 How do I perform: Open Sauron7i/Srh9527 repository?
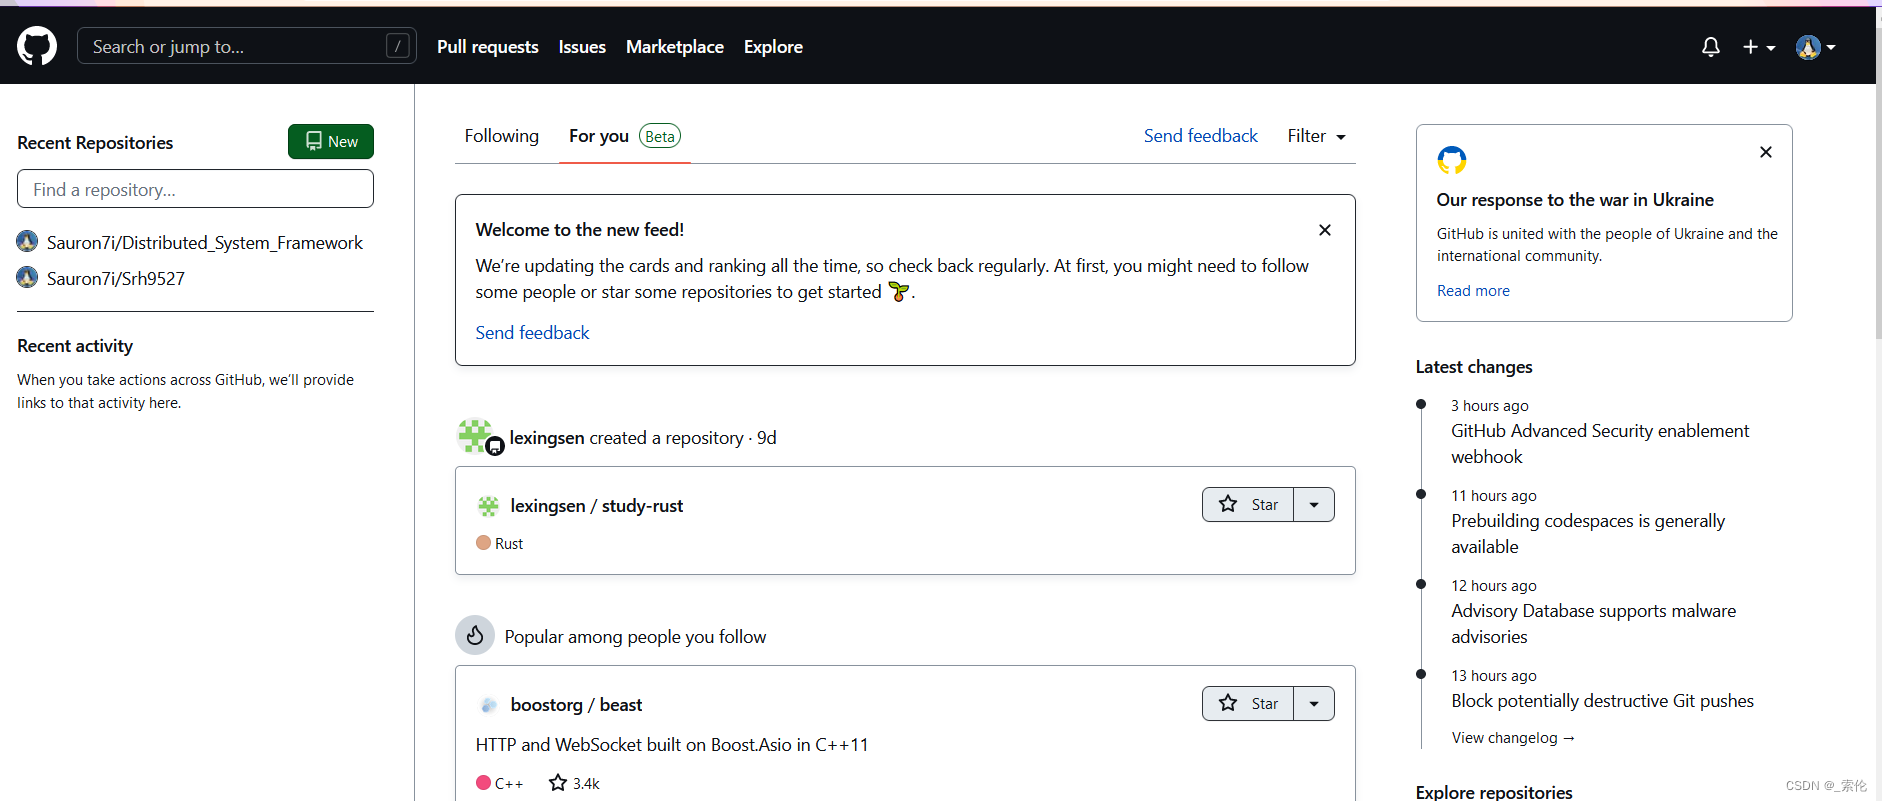116,279
